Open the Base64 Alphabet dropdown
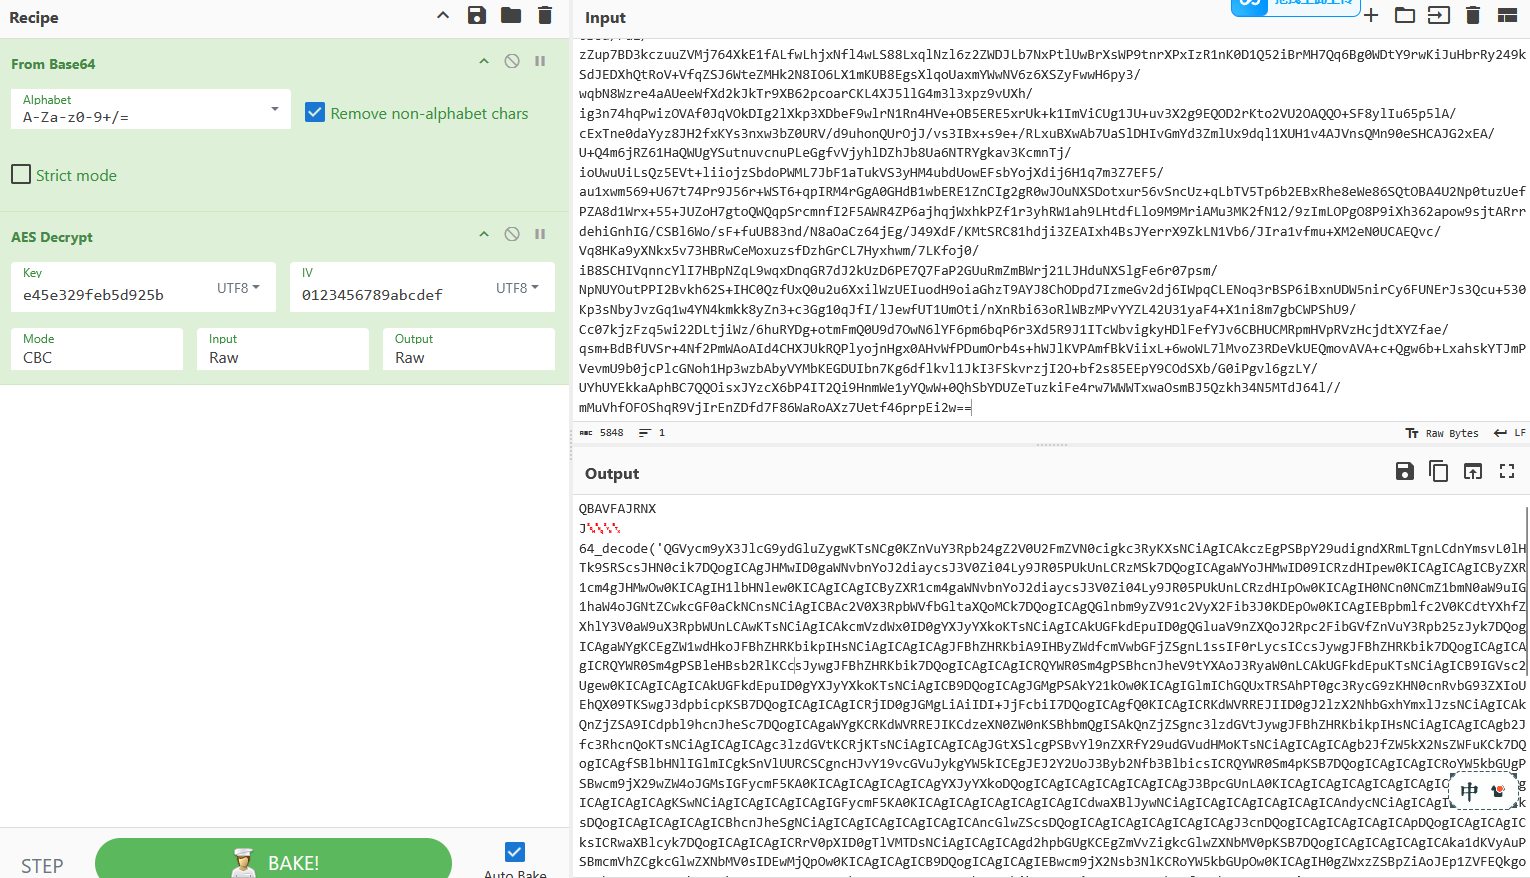Screen dimensions: 1530x878 (151, 109)
